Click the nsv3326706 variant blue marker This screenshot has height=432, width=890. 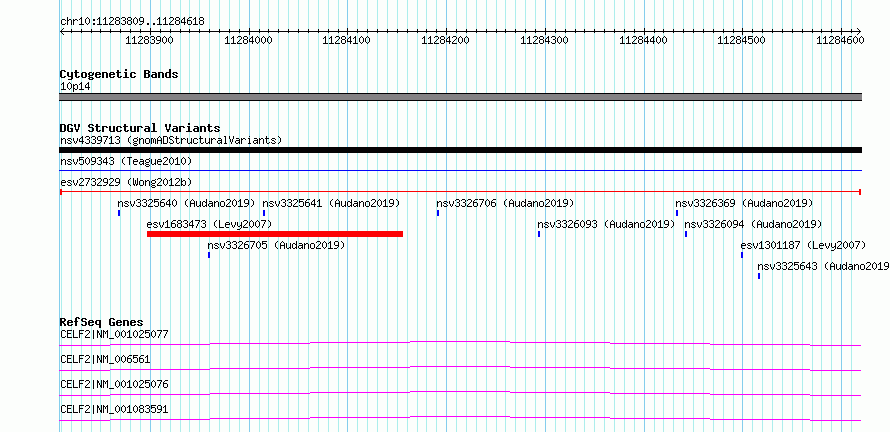click(x=438, y=213)
